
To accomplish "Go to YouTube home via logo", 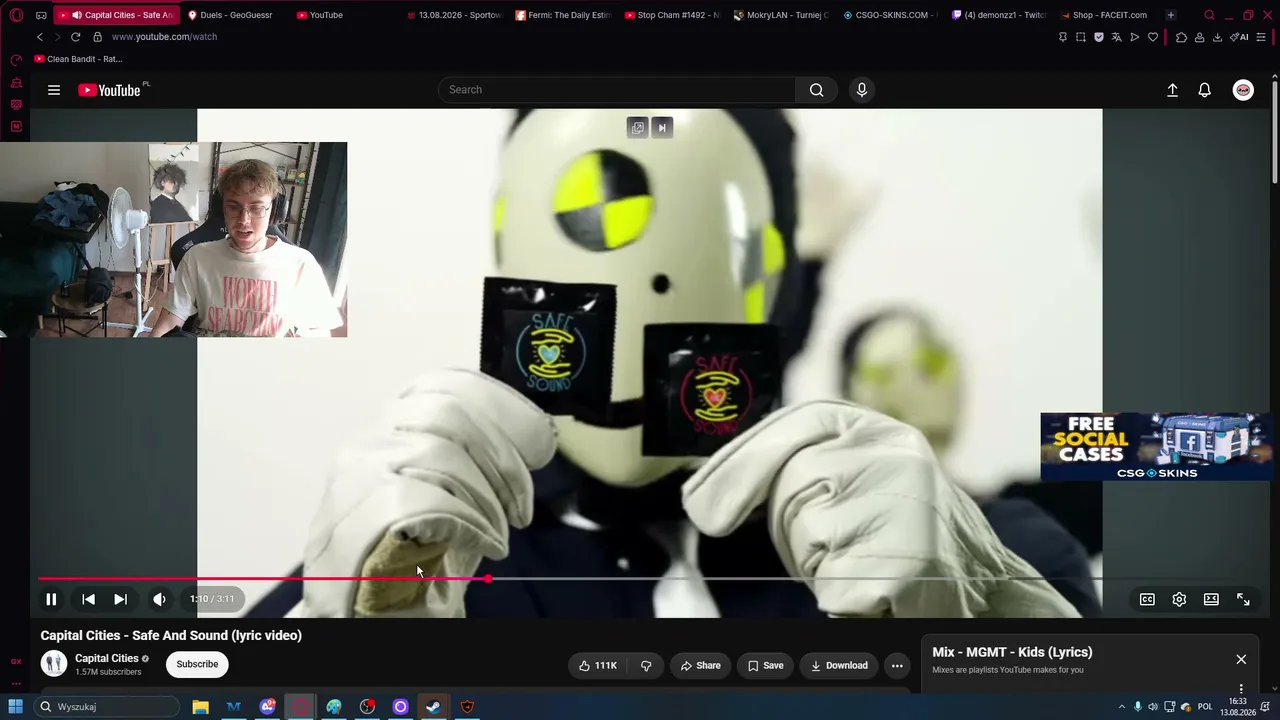I will tap(110, 90).
